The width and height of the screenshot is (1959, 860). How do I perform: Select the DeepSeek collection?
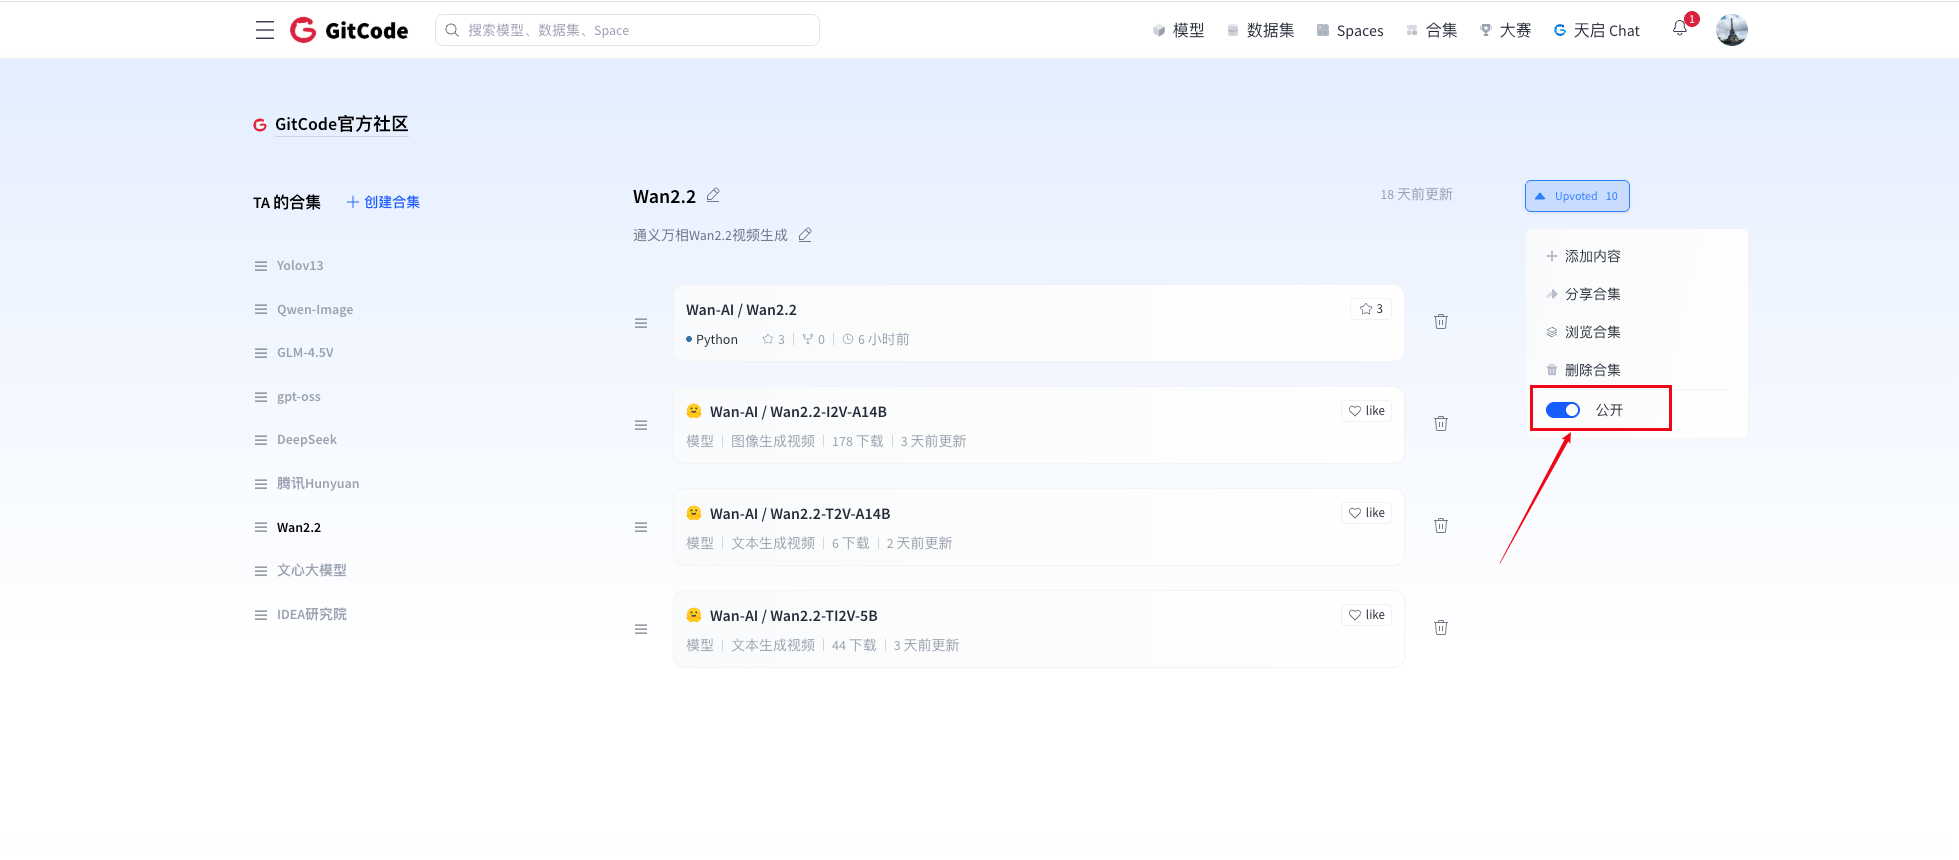[307, 440]
